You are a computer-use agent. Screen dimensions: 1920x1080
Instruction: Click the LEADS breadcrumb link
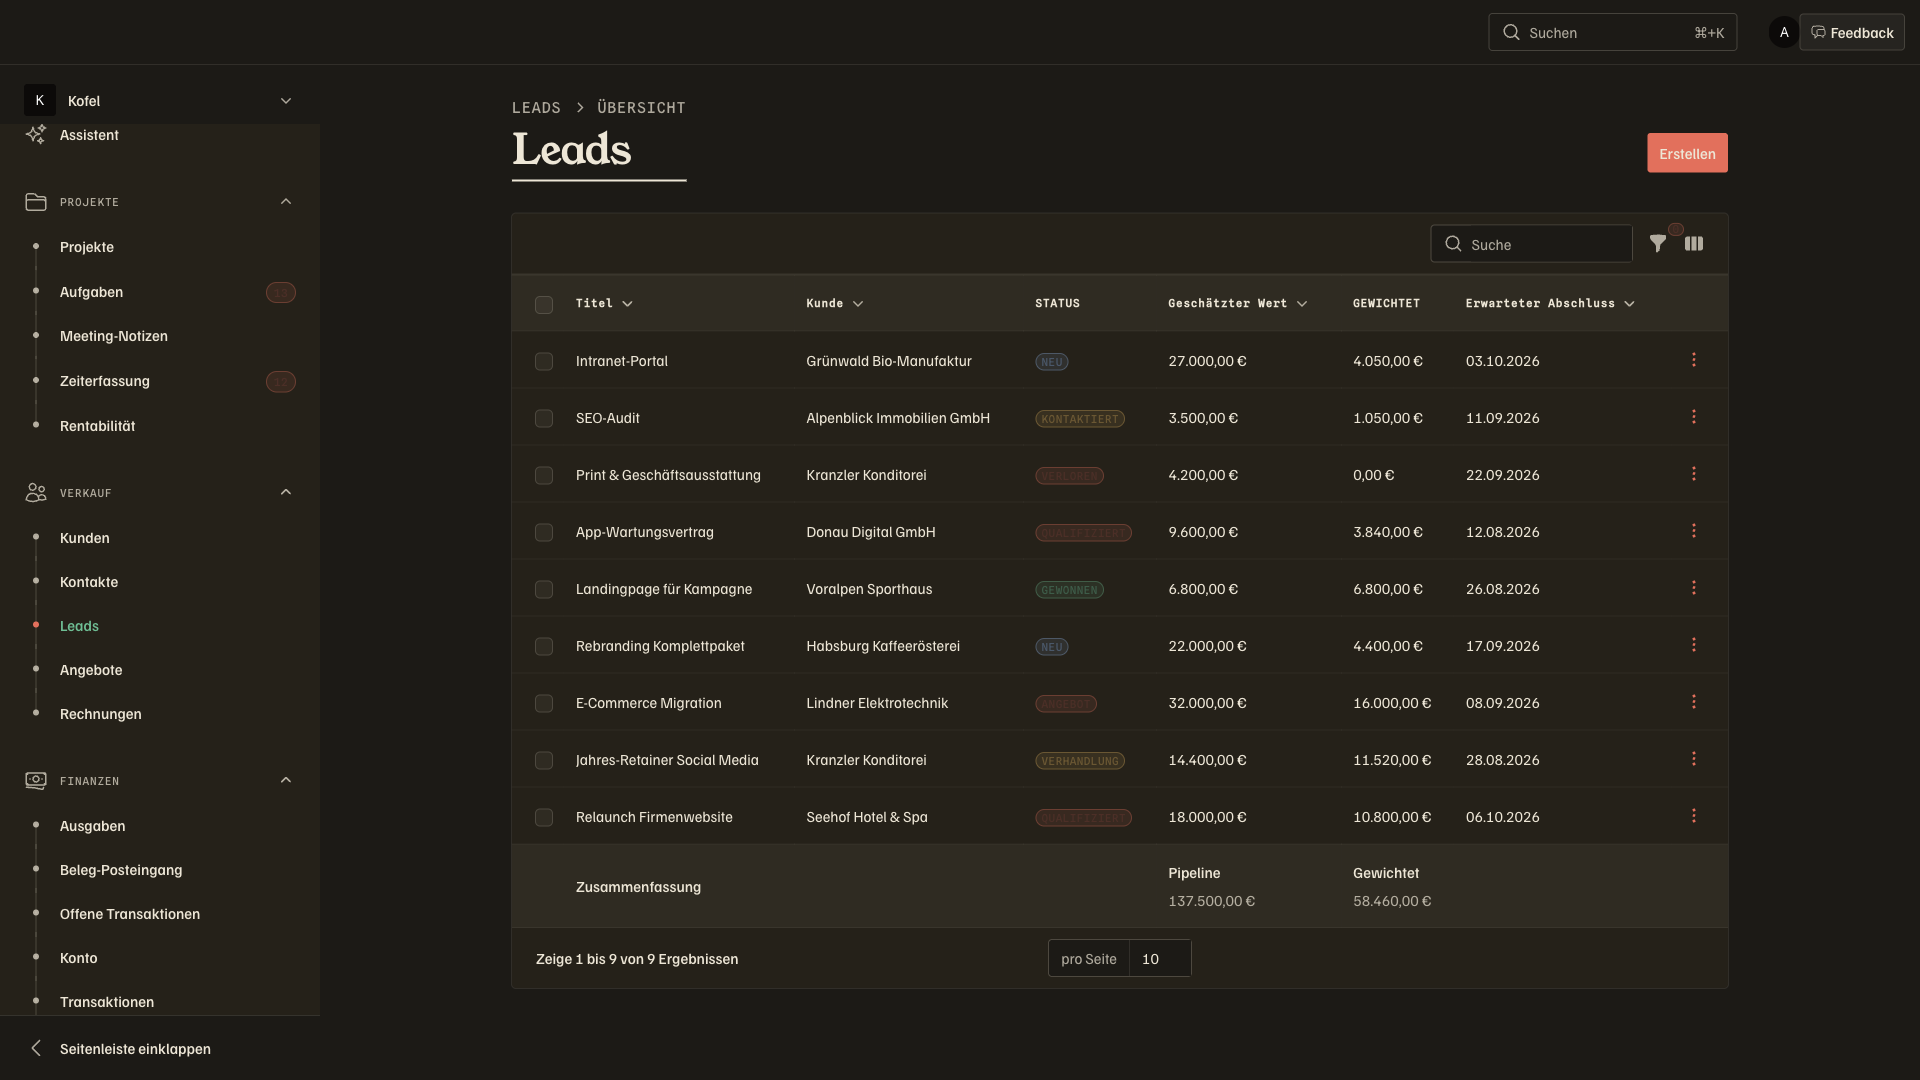point(536,107)
